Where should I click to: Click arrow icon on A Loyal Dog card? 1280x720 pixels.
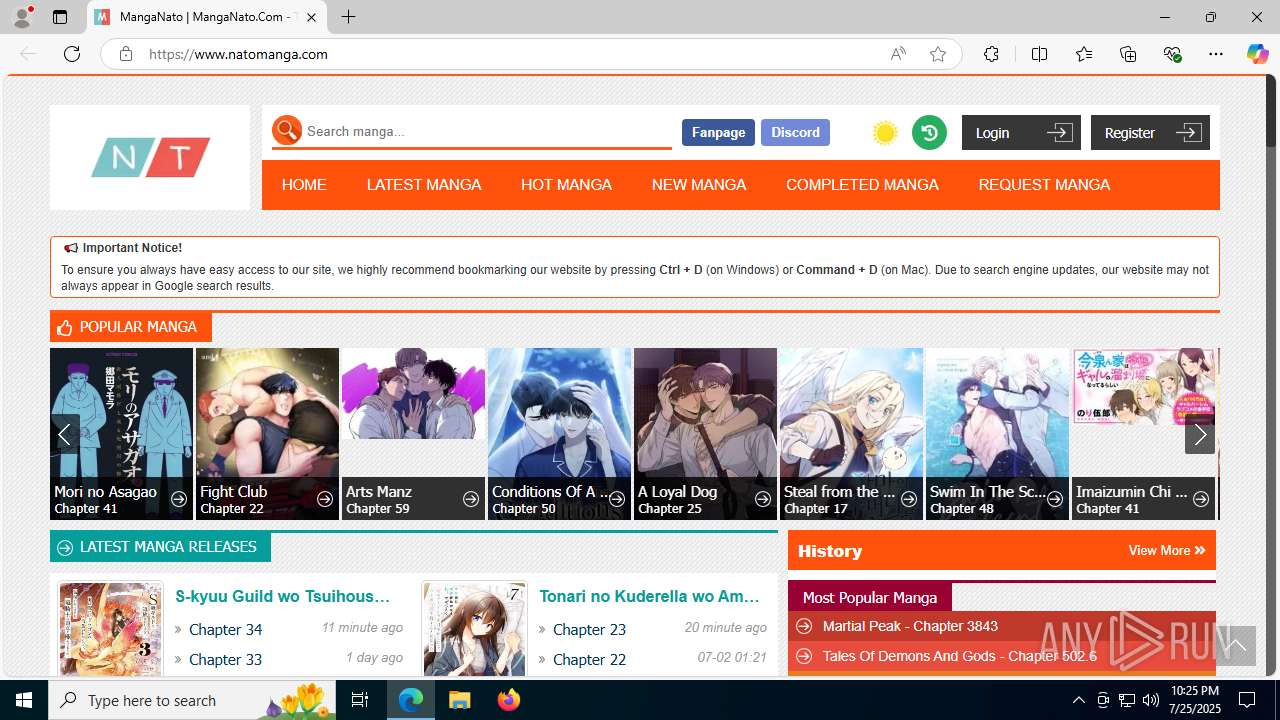pyautogui.click(x=763, y=499)
